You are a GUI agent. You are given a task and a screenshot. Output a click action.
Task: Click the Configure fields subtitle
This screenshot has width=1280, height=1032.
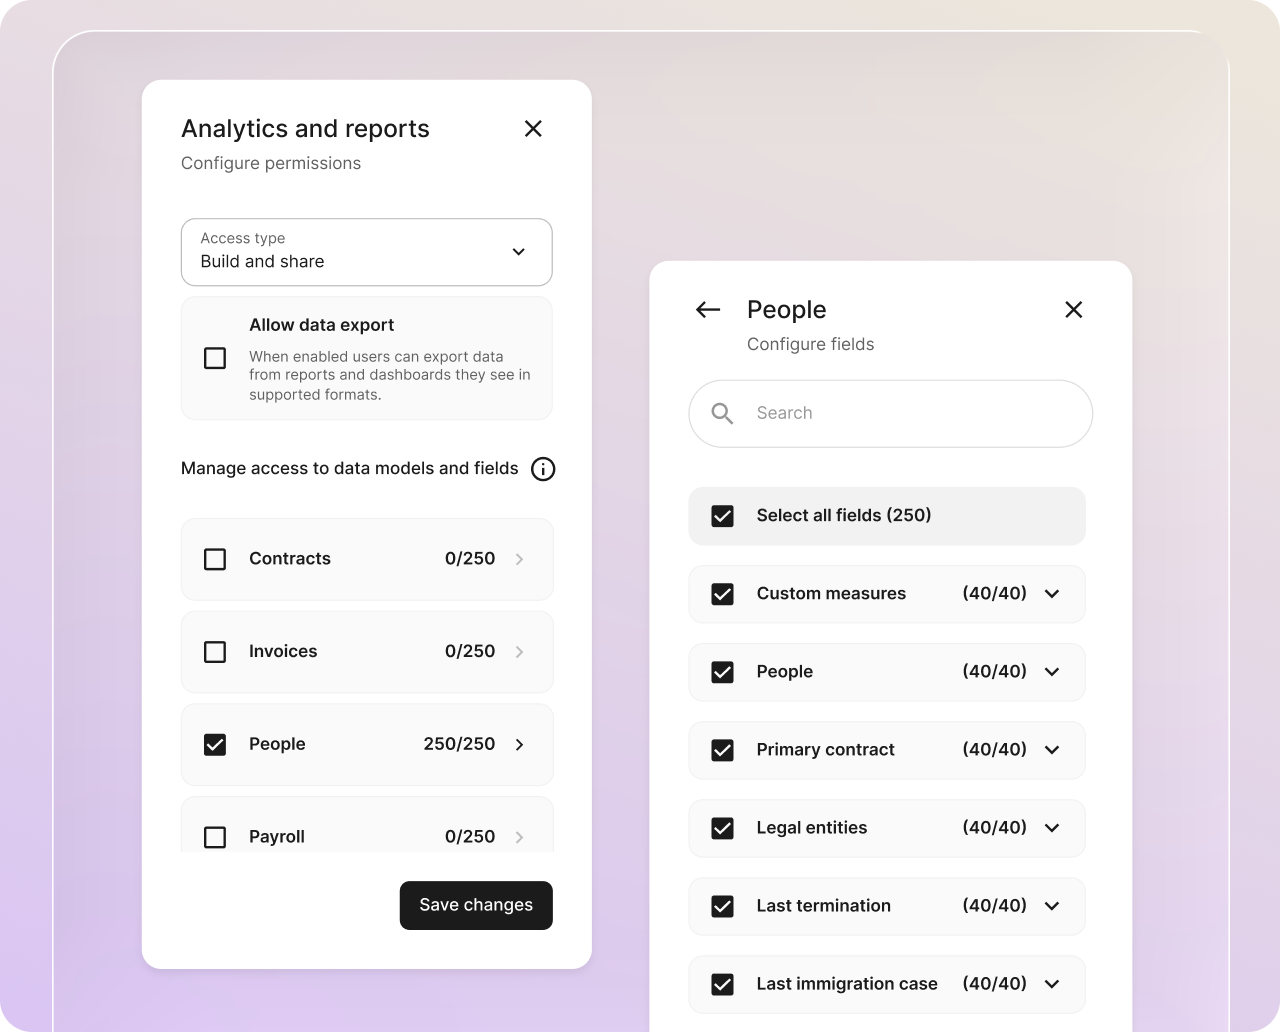[811, 344]
